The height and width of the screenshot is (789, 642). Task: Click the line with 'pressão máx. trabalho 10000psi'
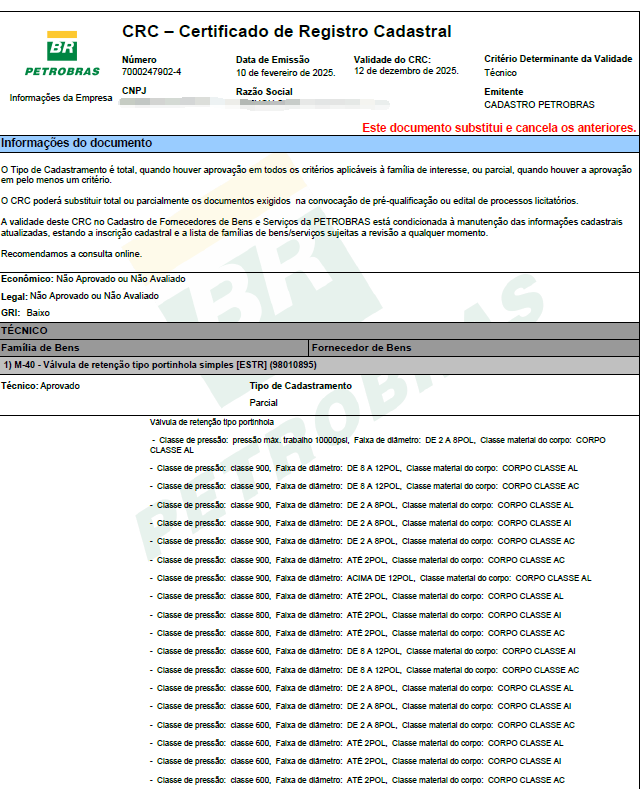[x=377, y=445]
